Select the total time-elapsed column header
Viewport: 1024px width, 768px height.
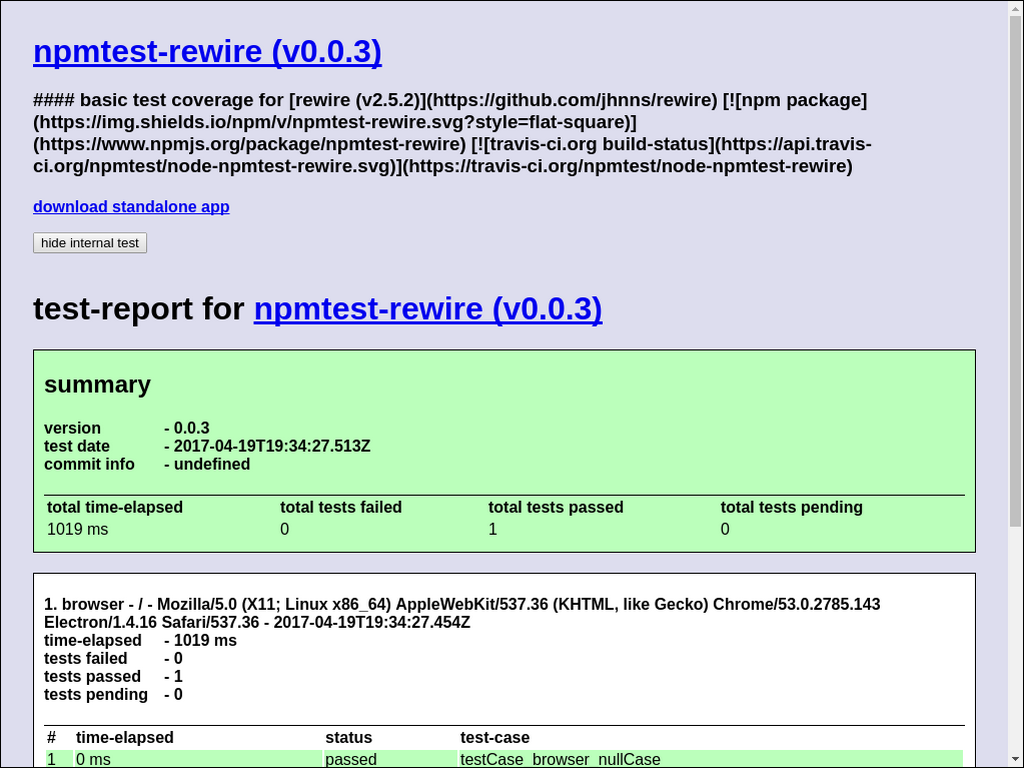coord(115,507)
